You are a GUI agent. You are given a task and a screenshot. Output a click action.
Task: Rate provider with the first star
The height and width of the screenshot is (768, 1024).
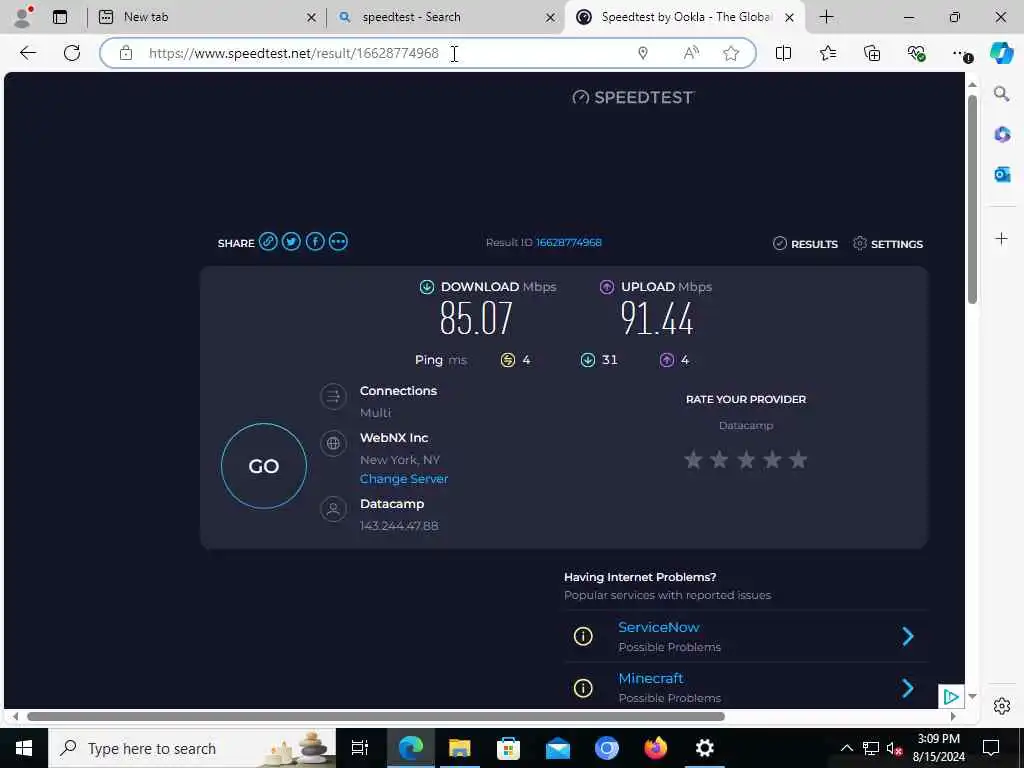coord(694,460)
